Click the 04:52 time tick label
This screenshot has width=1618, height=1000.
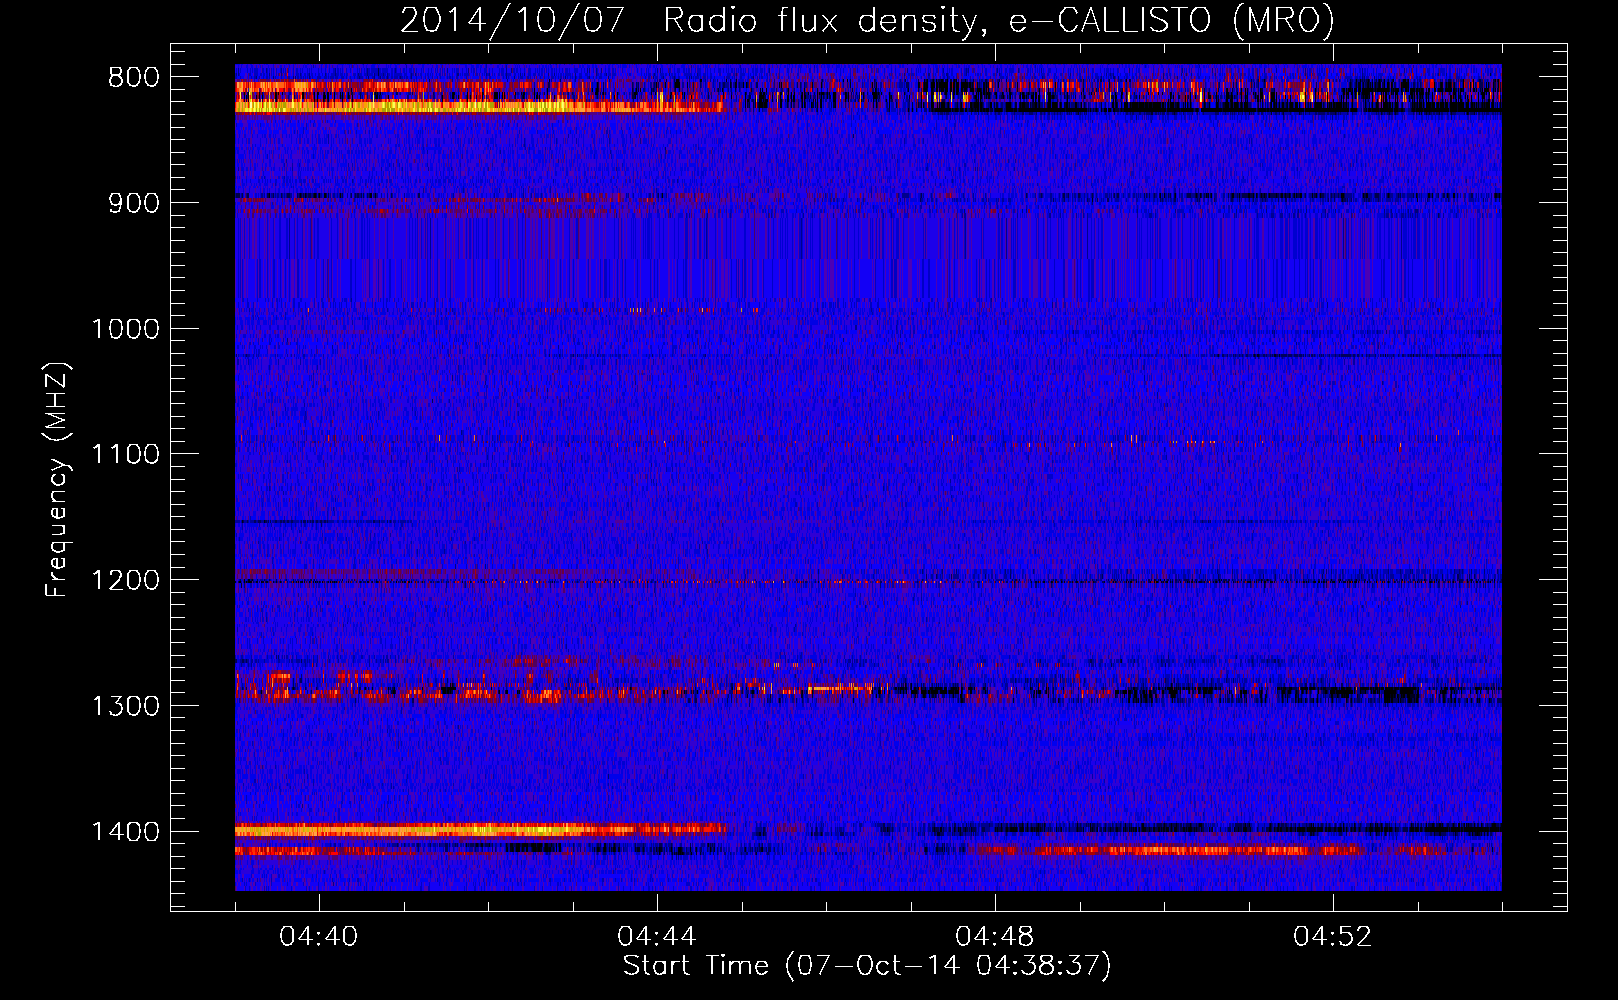pyautogui.click(x=1333, y=937)
